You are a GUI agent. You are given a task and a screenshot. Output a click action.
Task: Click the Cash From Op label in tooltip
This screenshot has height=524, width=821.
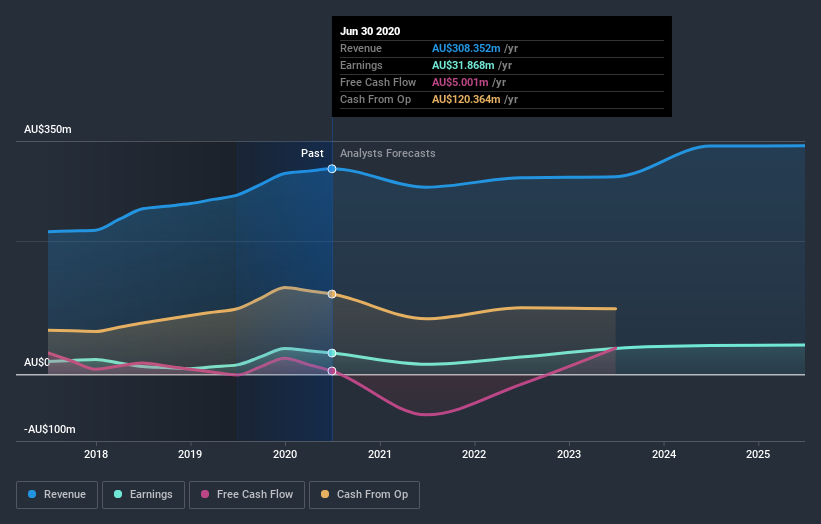coord(375,99)
